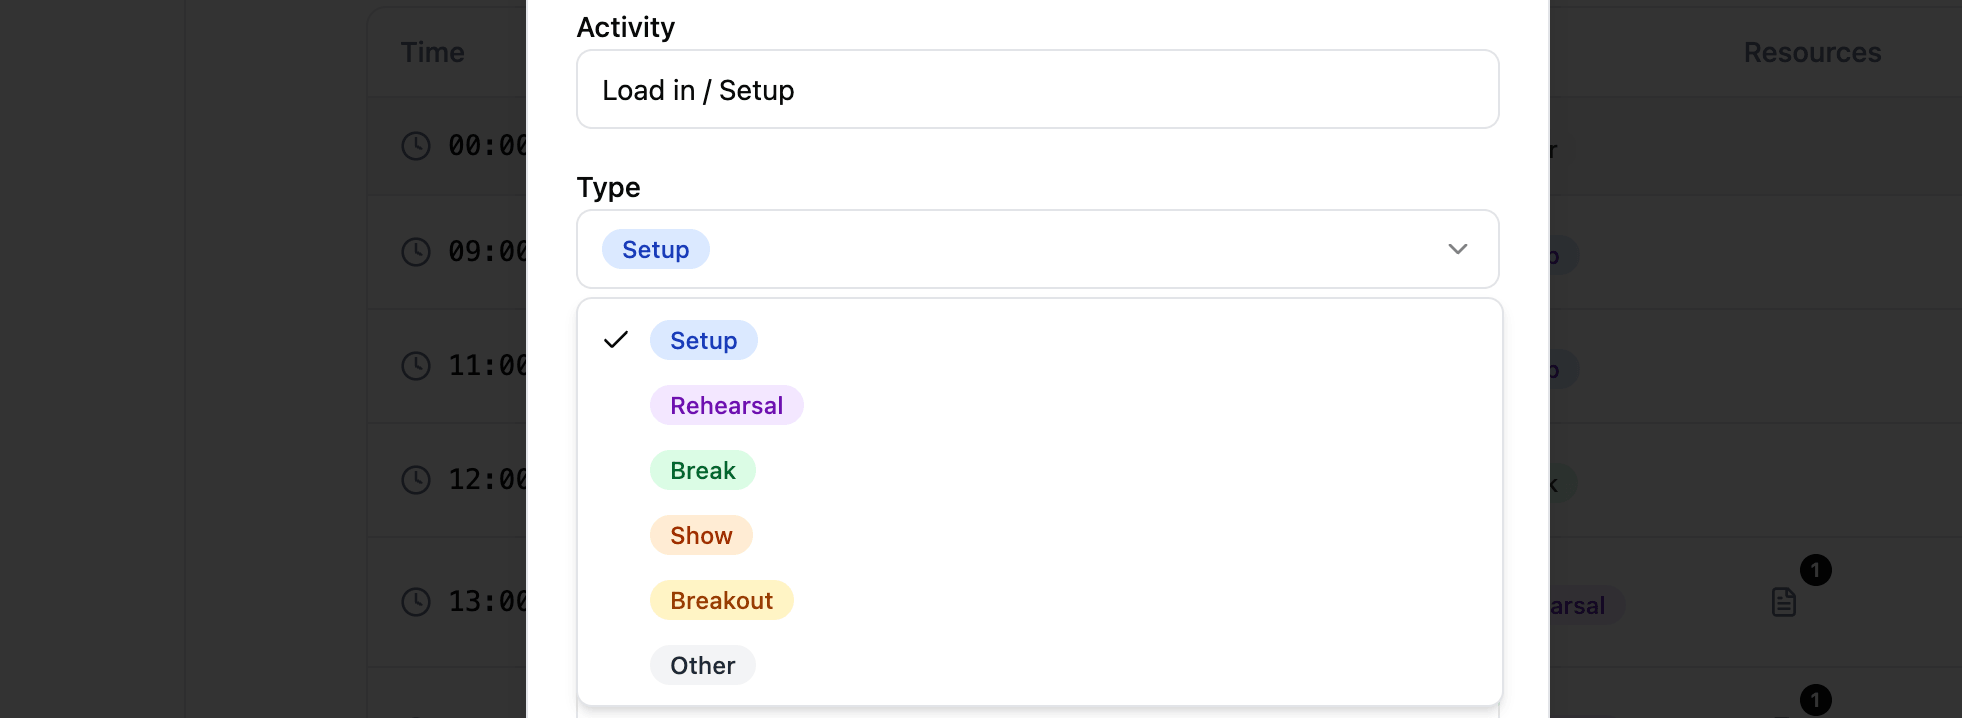
Task: Select the Show type option
Action: [x=701, y=535]
